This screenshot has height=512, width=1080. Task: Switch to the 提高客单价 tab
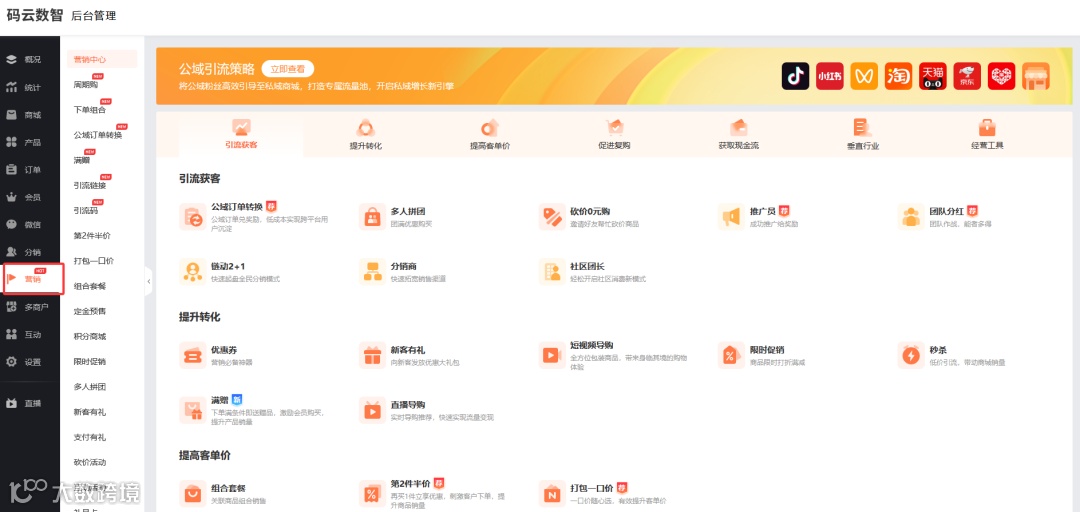(x=490, y=135)
